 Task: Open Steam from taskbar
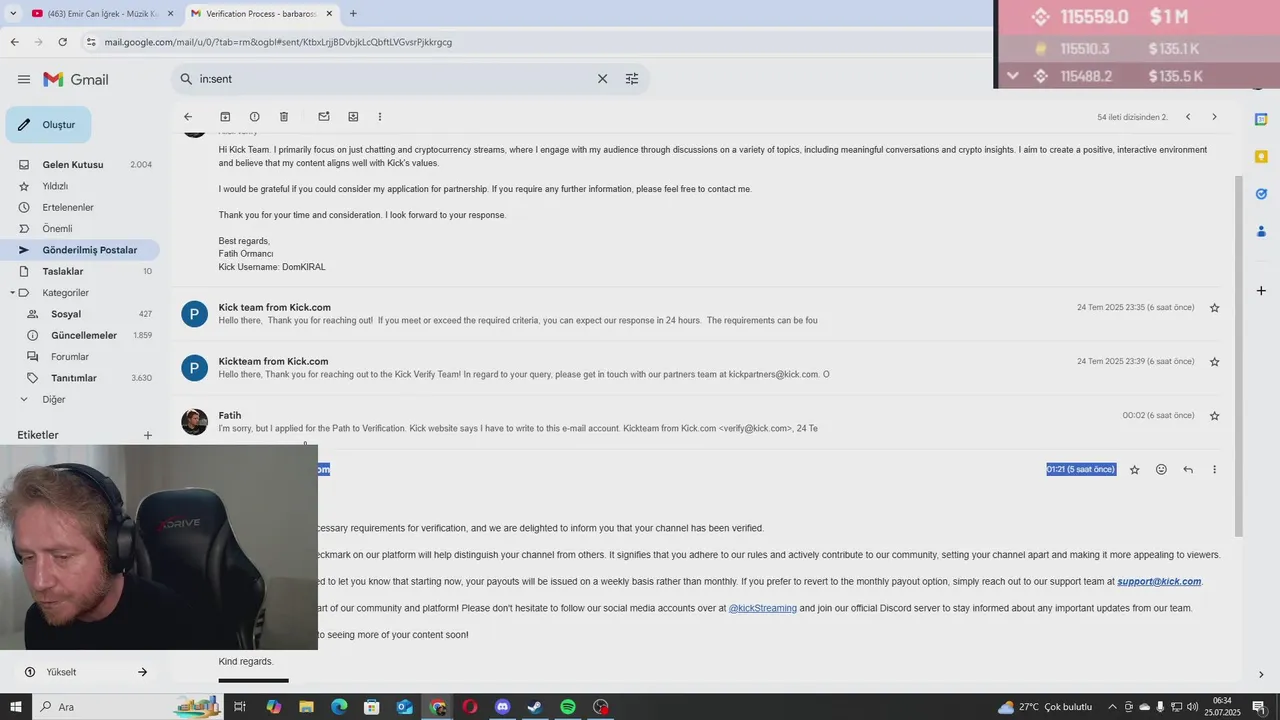(x=535, y=707)
